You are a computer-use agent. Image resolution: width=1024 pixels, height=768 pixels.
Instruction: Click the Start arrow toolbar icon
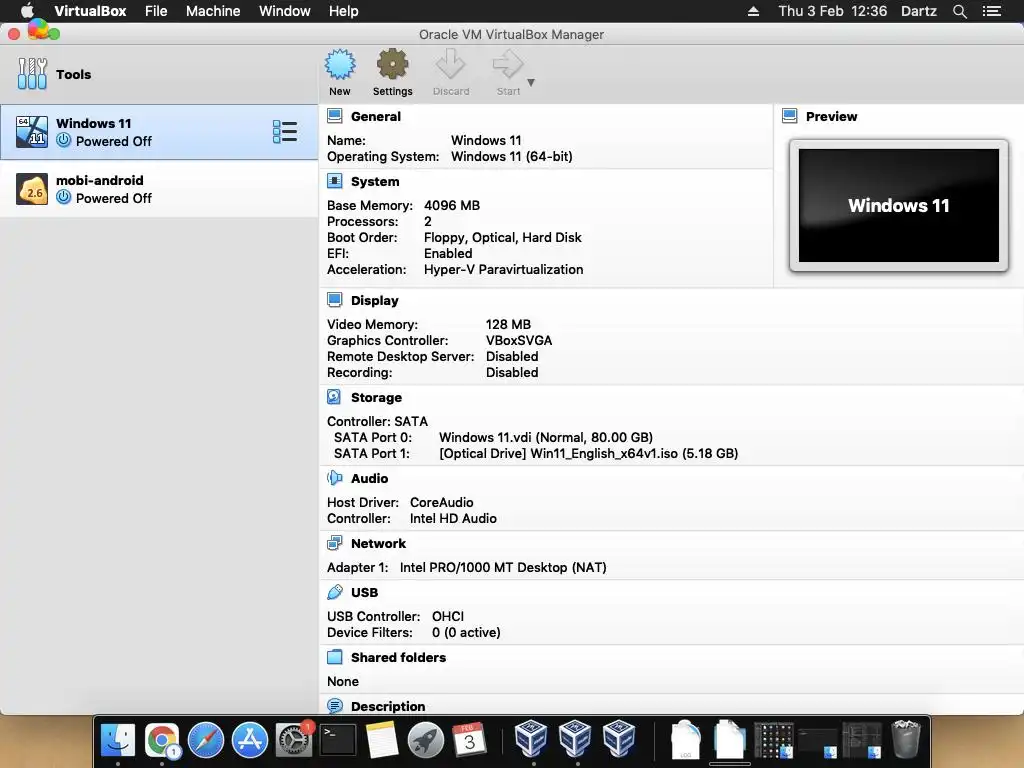[x=507, y=65]
